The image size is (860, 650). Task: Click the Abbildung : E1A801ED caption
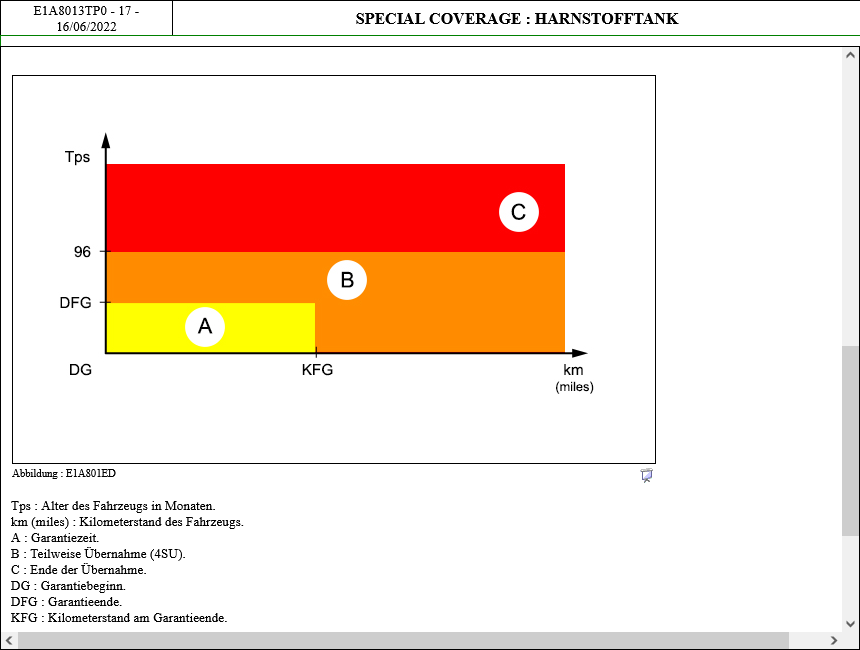point(57,473)
